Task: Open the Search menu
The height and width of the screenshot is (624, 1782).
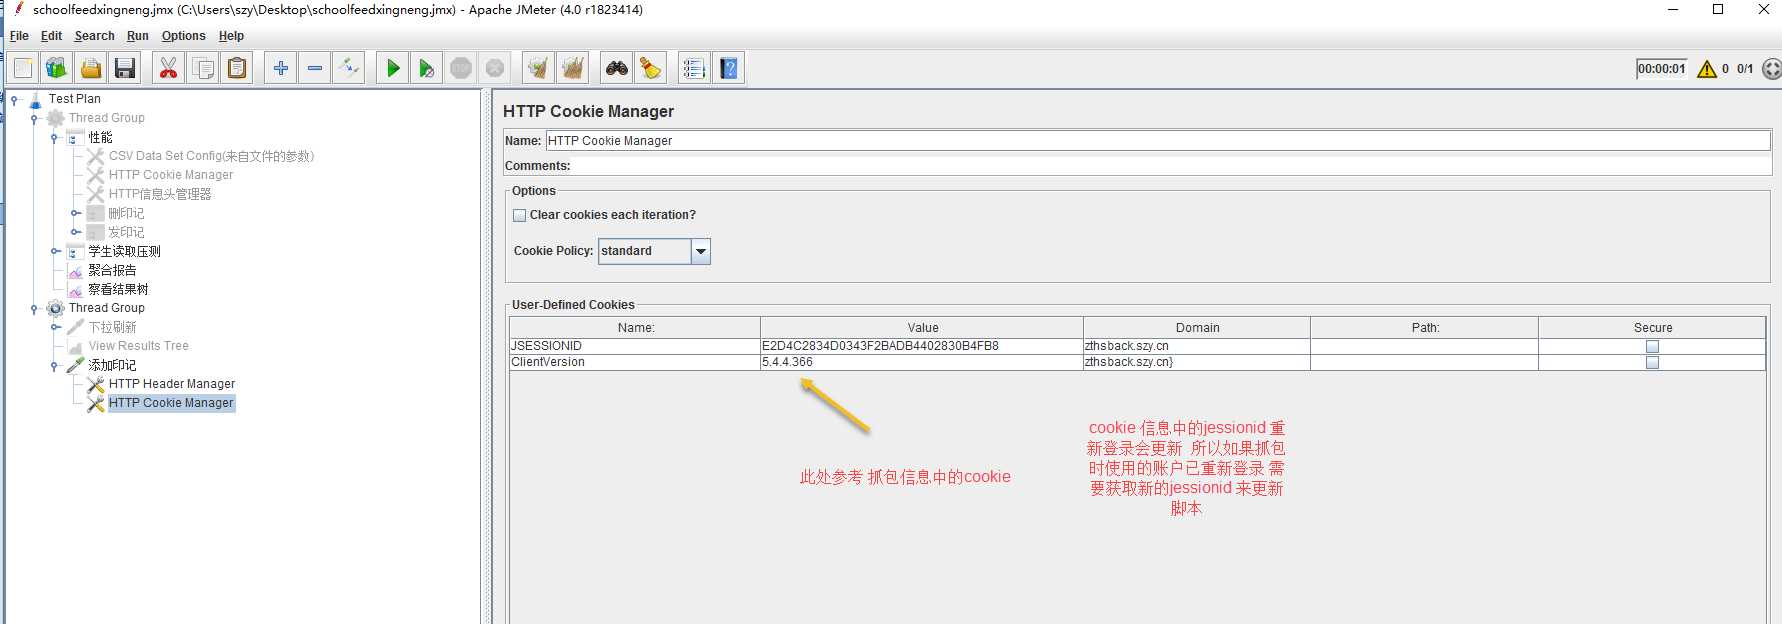Action: [x=94, y=36]
